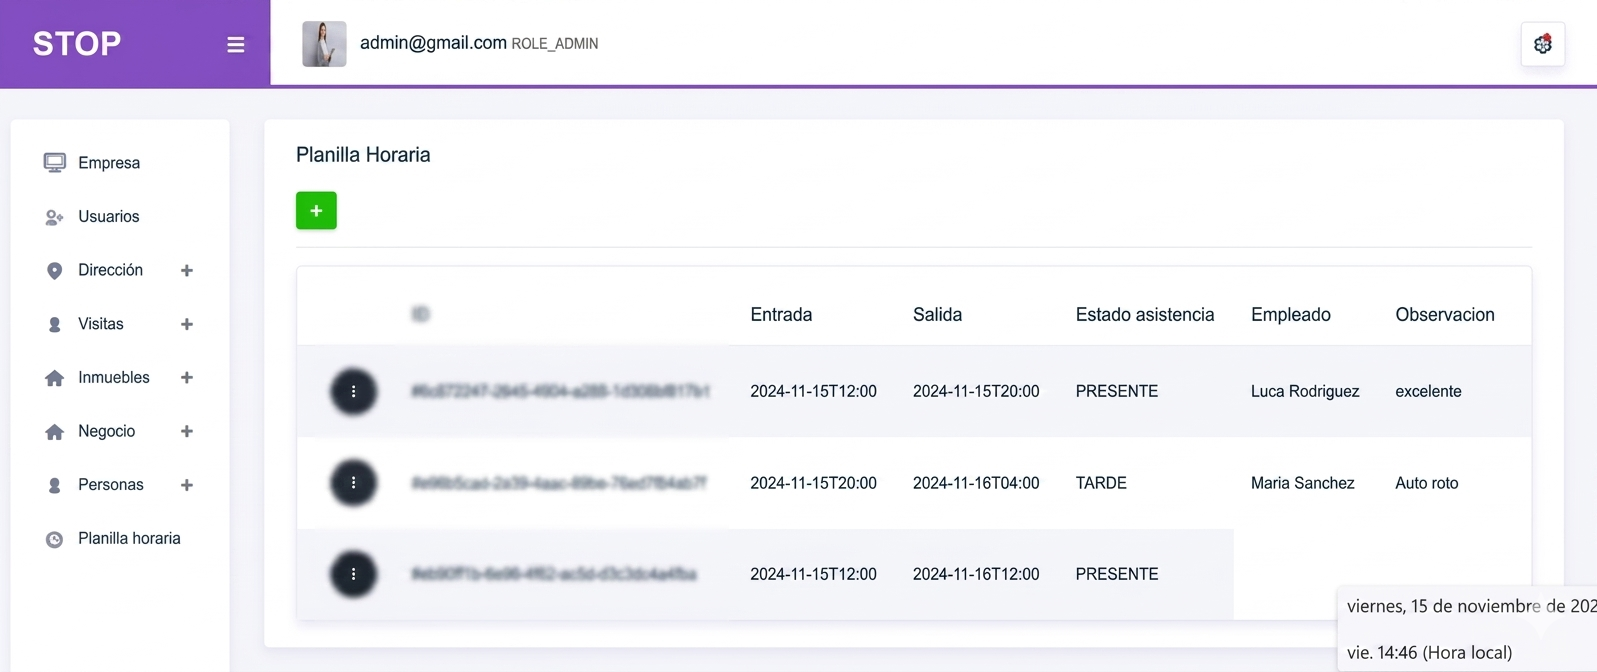Click the Dirección location pin icon
The image size is (1597, 672).
[x=55, y=271]
